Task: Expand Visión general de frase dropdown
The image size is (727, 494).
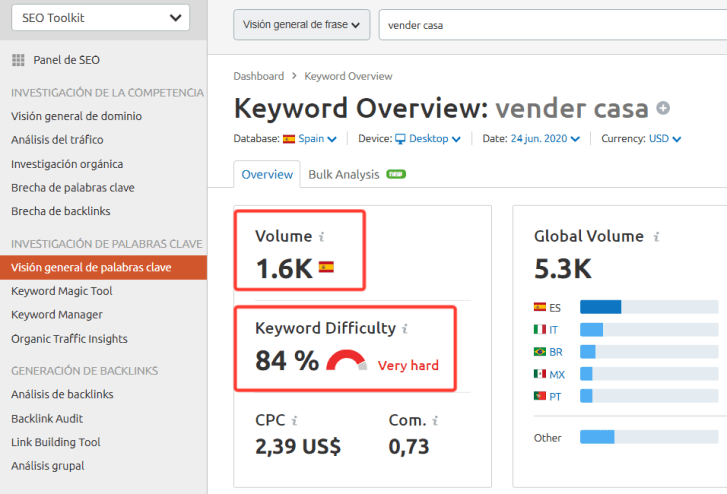Action: (x=302, y=25)
